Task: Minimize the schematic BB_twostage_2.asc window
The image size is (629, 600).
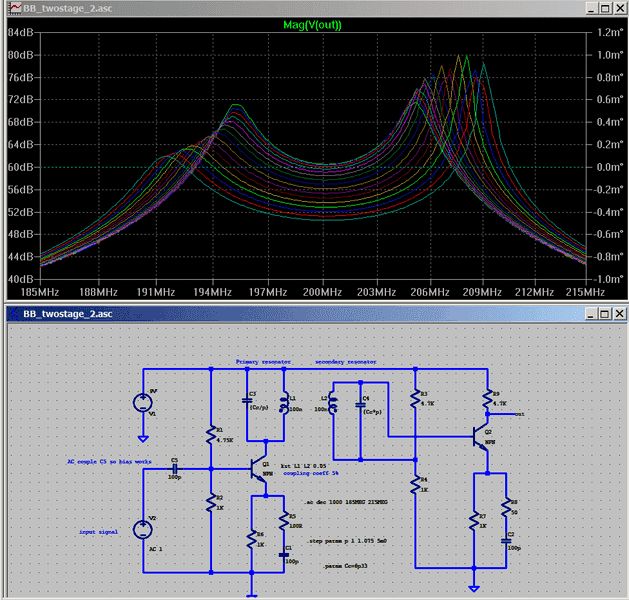Action: click(x=590, y=313)
